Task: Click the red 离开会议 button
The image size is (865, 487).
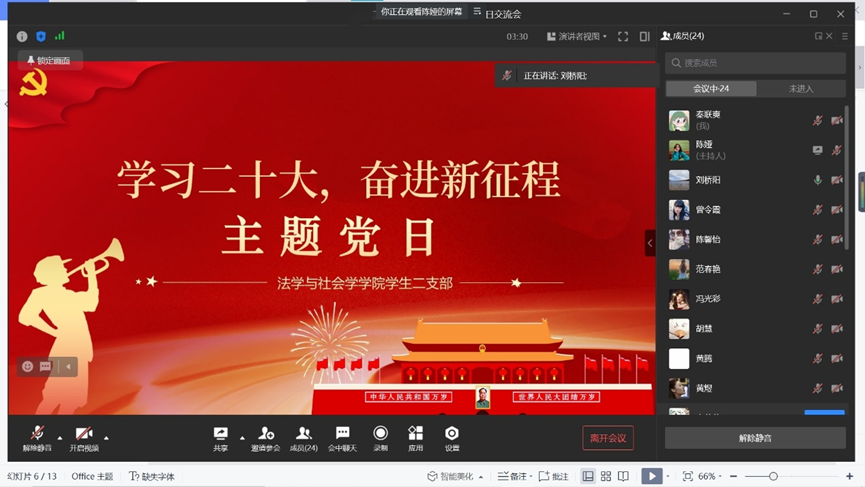Action: click(x=608, y=438)
